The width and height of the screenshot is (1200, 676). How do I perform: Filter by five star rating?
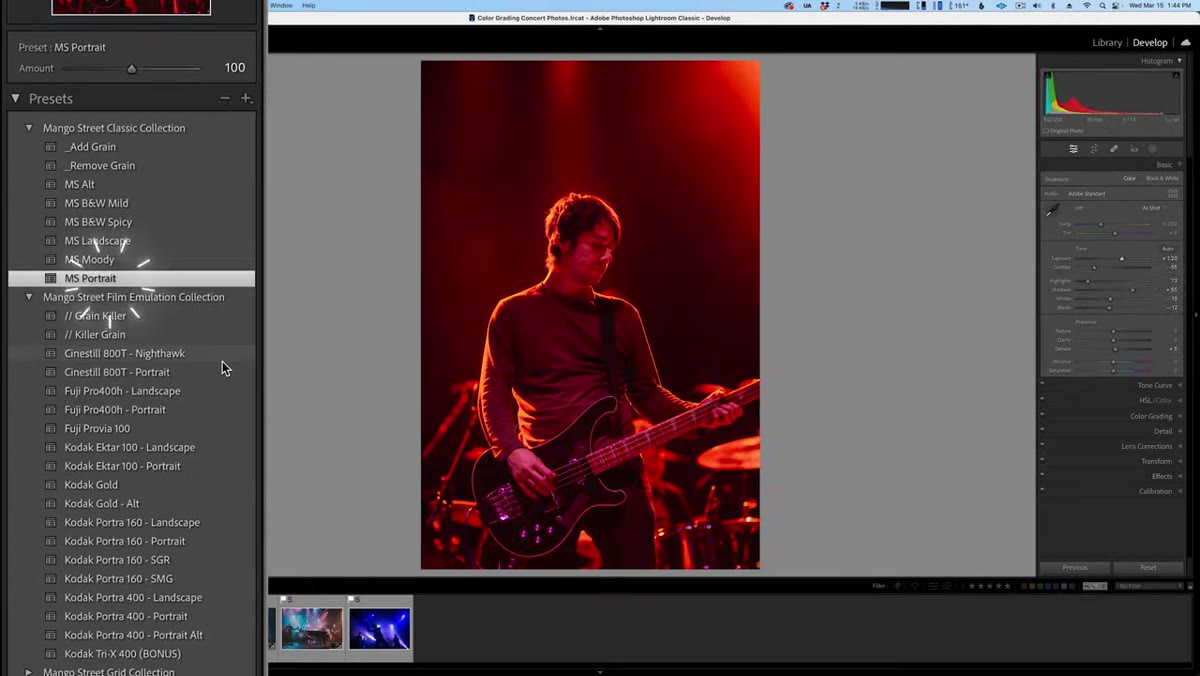click(x=1007, y=586)
